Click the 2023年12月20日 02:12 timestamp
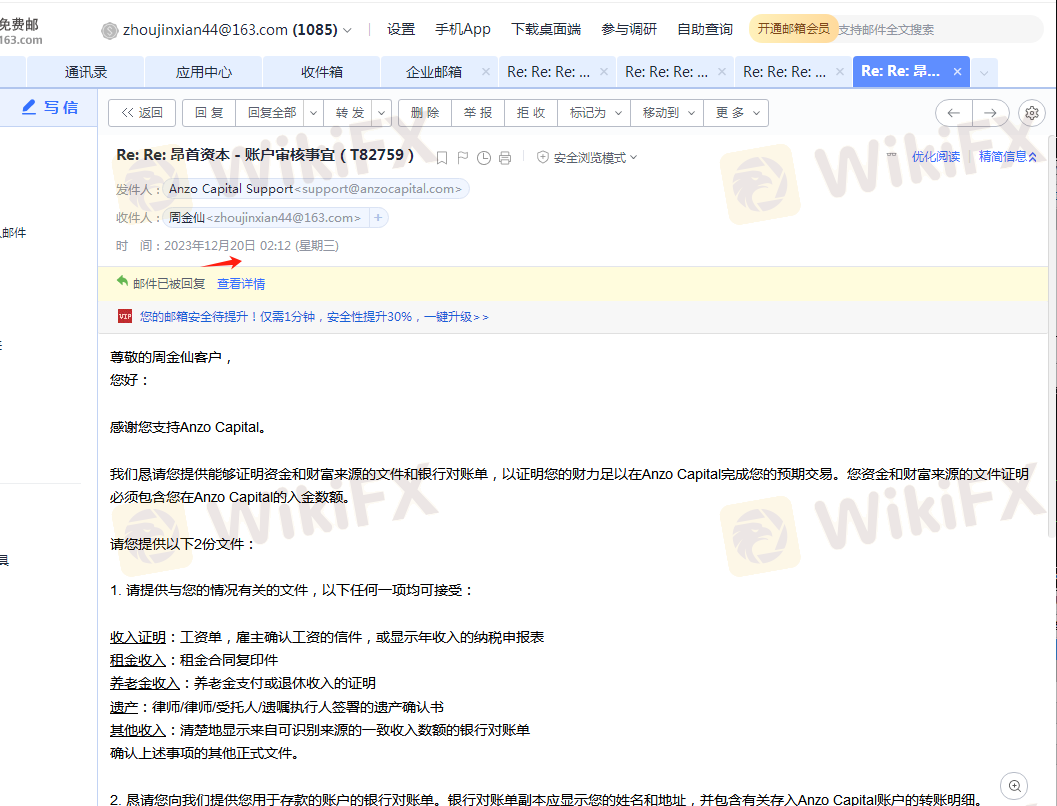The image size is (1057, 806). [x=251, y=246]
